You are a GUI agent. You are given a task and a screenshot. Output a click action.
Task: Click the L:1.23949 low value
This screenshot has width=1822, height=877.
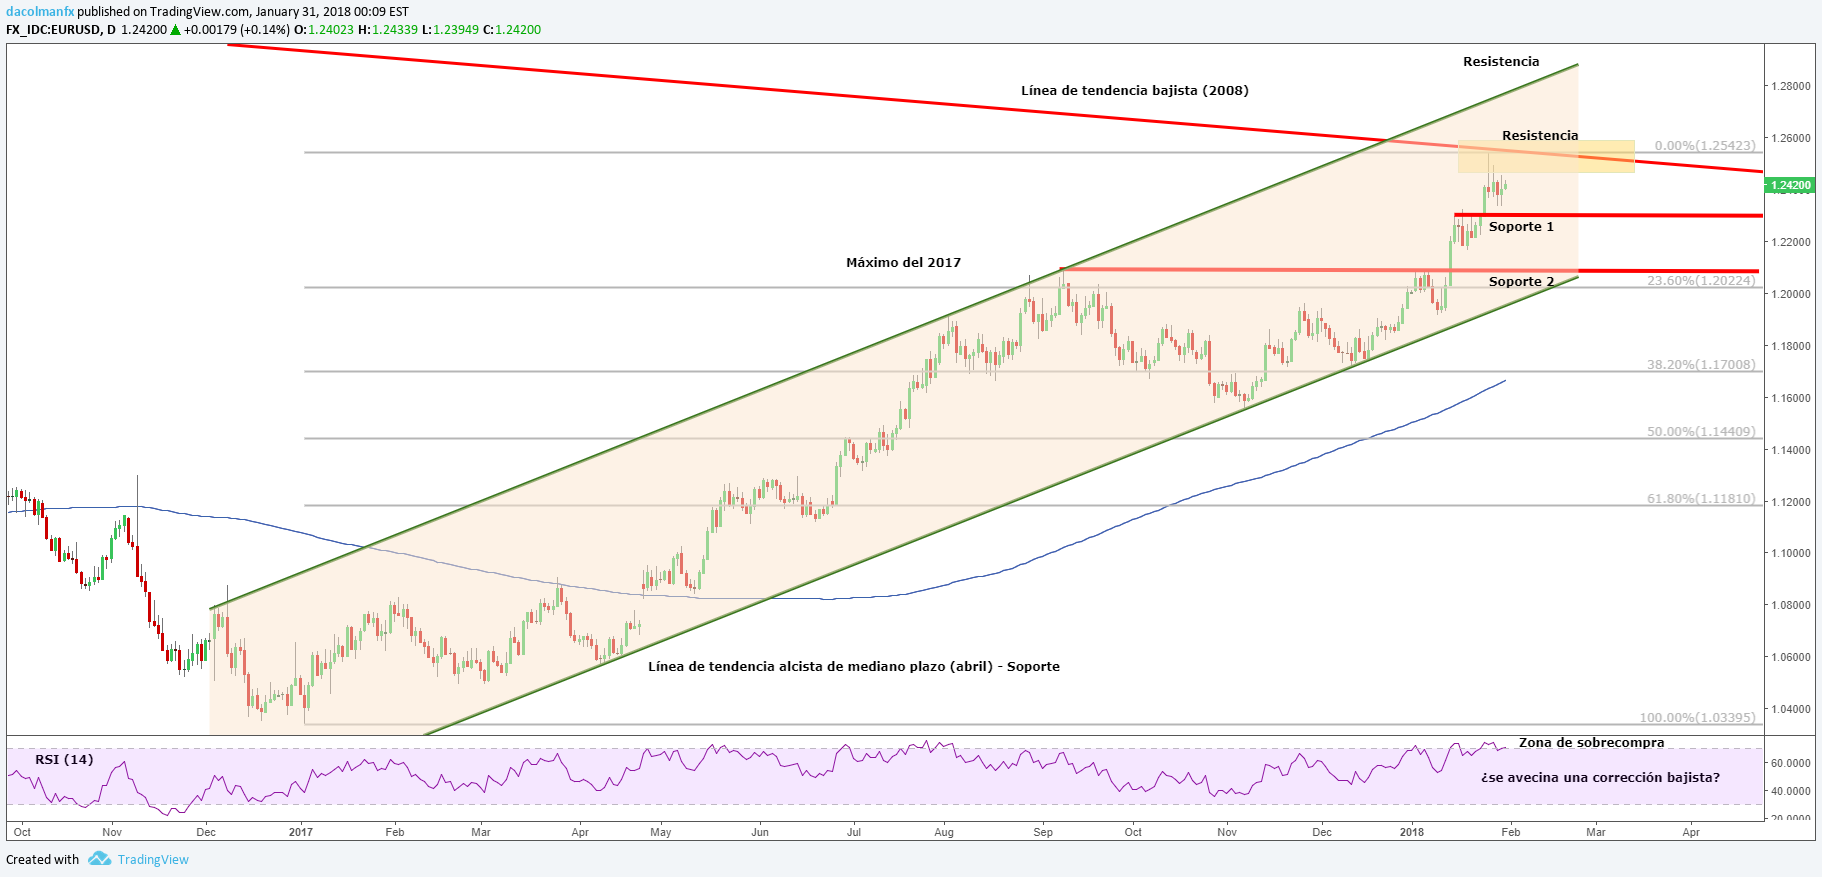click(450, 30)
